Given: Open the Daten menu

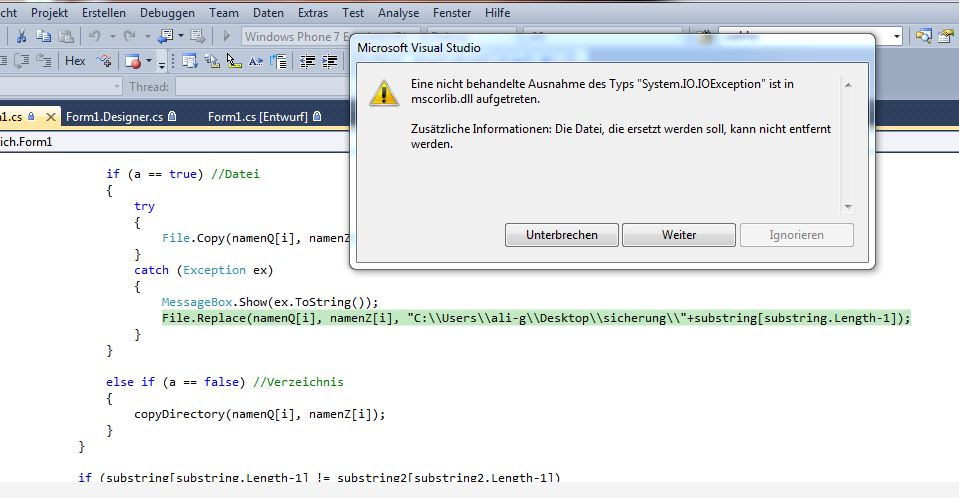Looking at the screenshot, I should (x=268, y=13).
